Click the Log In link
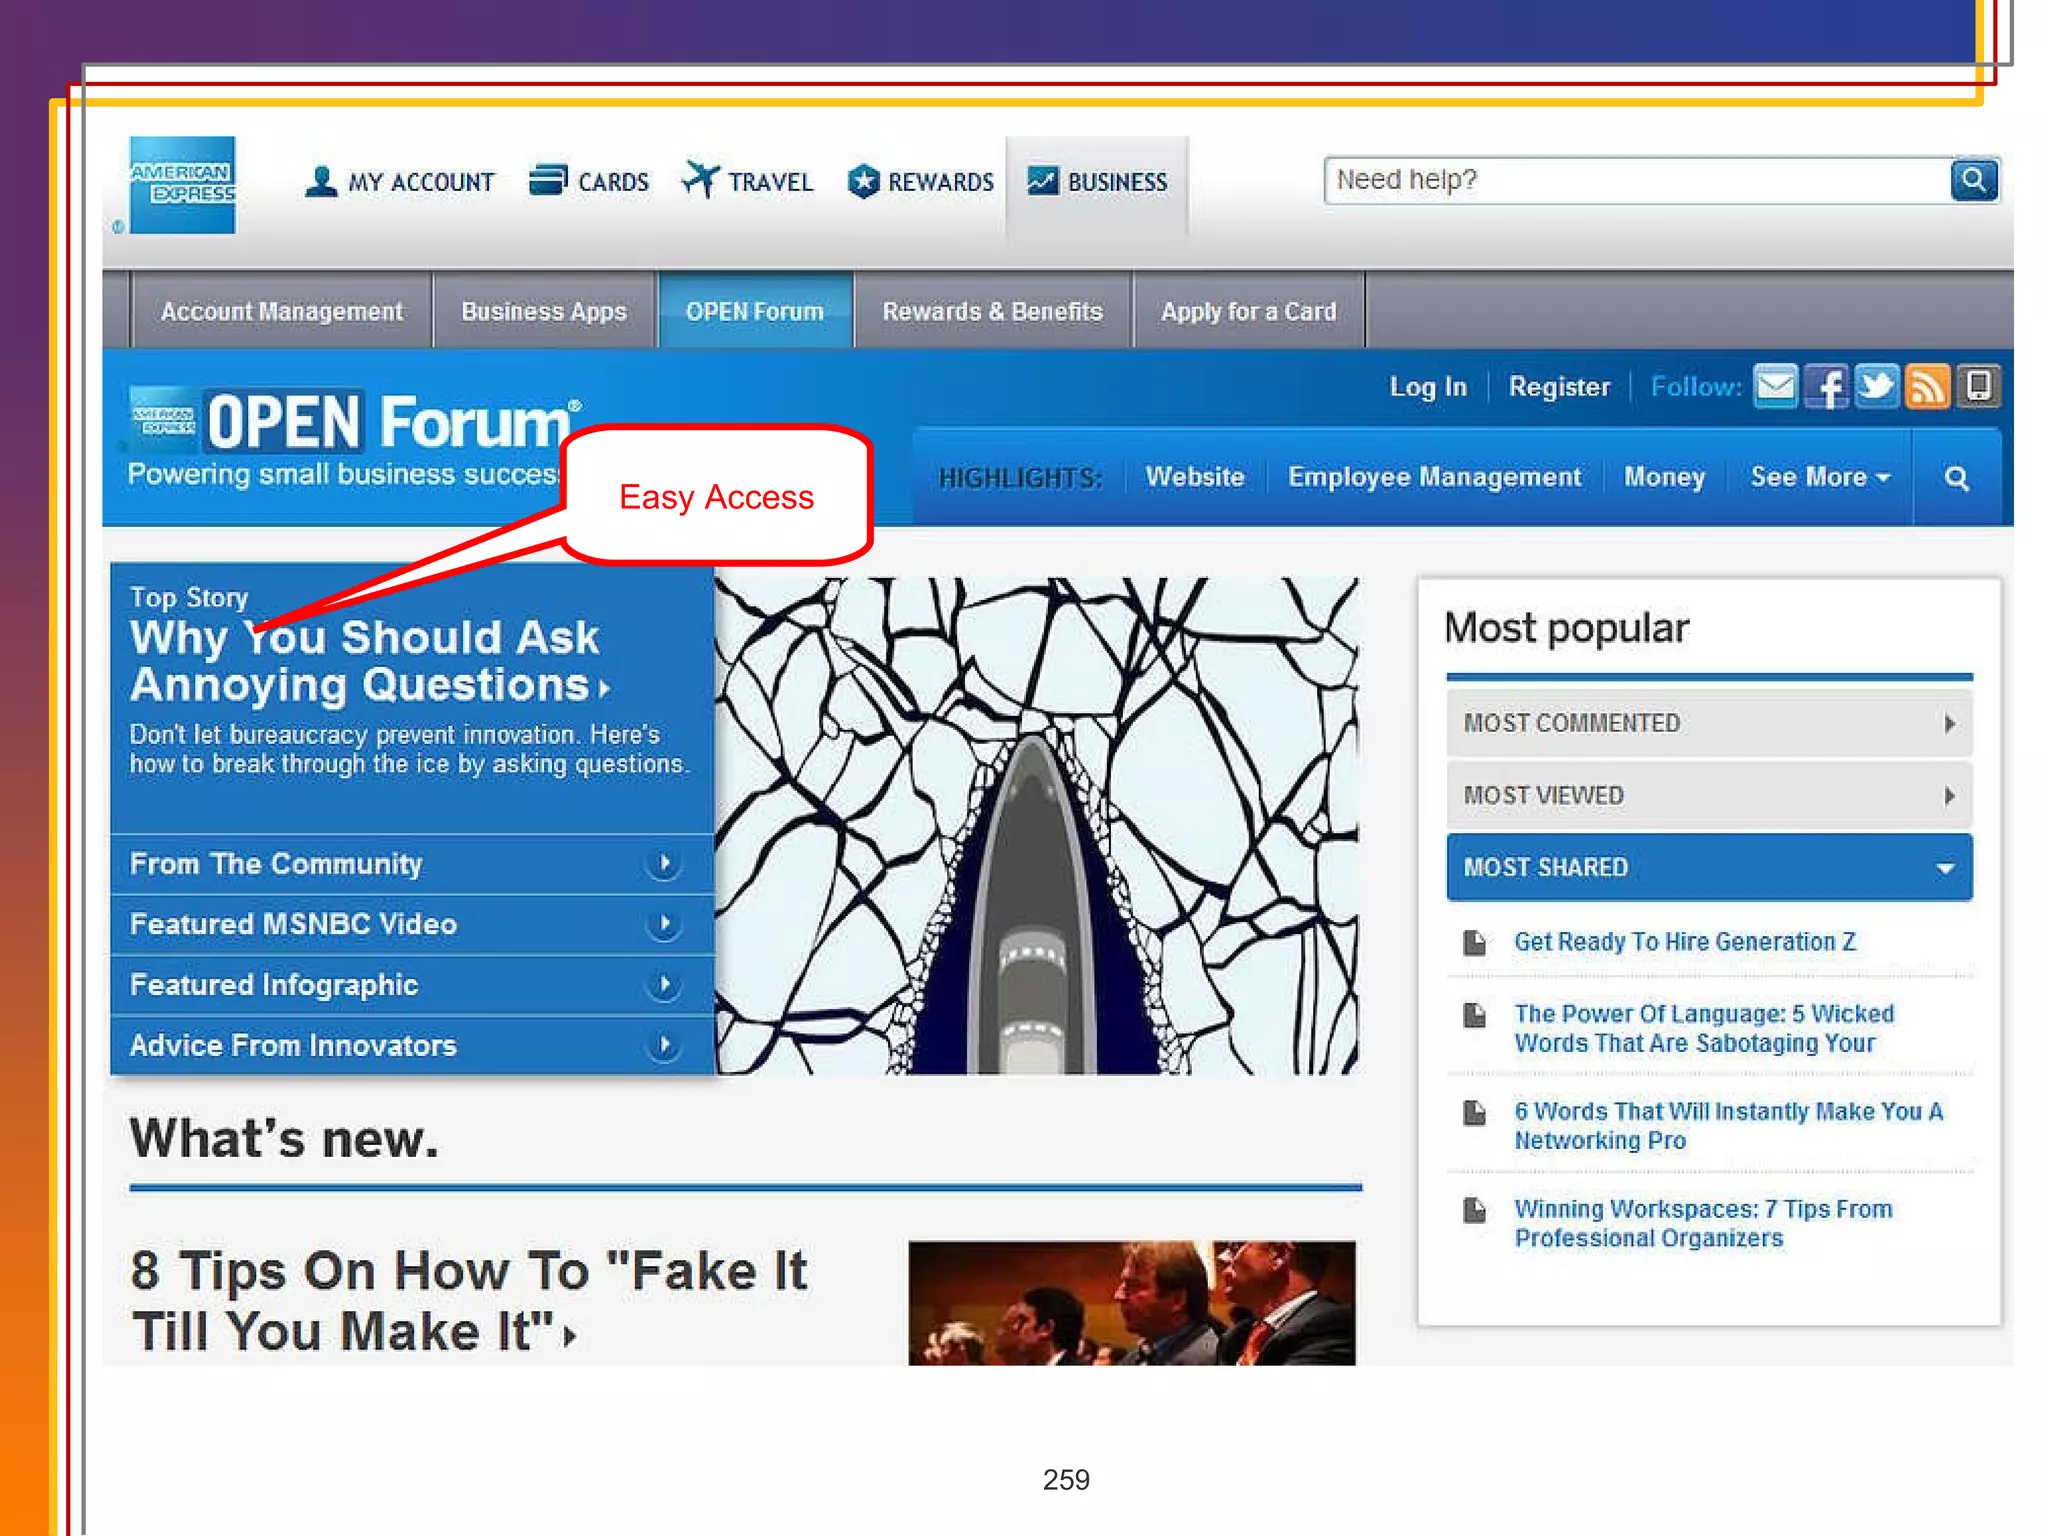The width and height of the screenshot is (2048, 1536). (x=1427, y=387)
